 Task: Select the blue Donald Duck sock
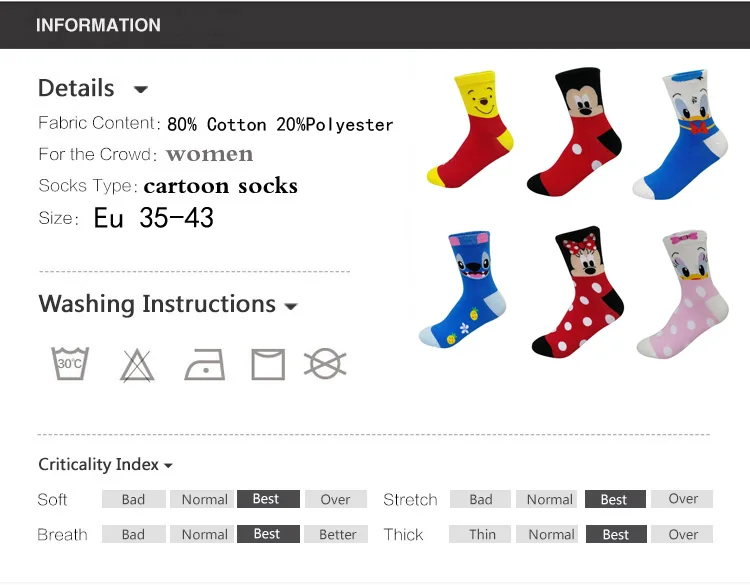pos(681,134)
